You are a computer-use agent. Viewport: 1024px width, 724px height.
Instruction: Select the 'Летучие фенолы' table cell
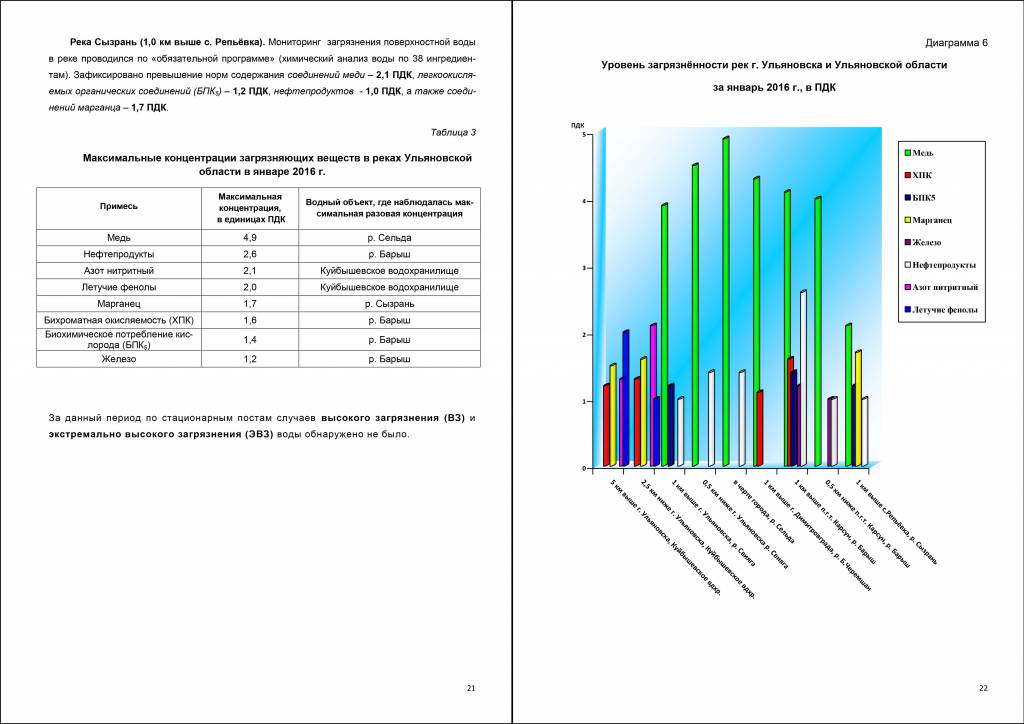click(x=119, y=287)
